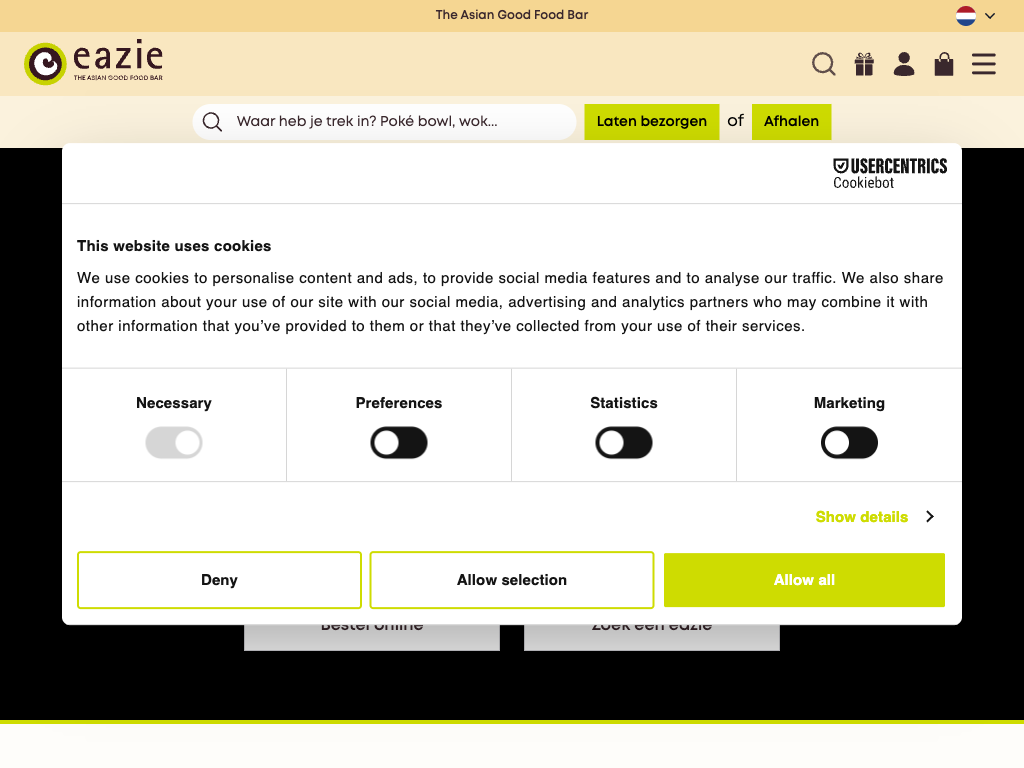Enable the Preferences cookies toggle
Image resolution: width=1024 pixels, height=768 pixels.
(x=399, y=443)
